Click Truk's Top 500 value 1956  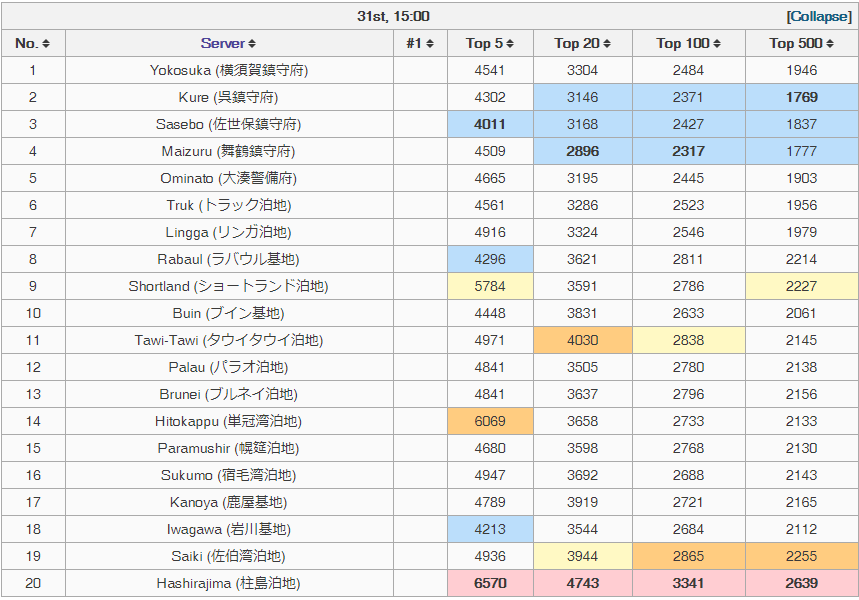click(801, 205)
